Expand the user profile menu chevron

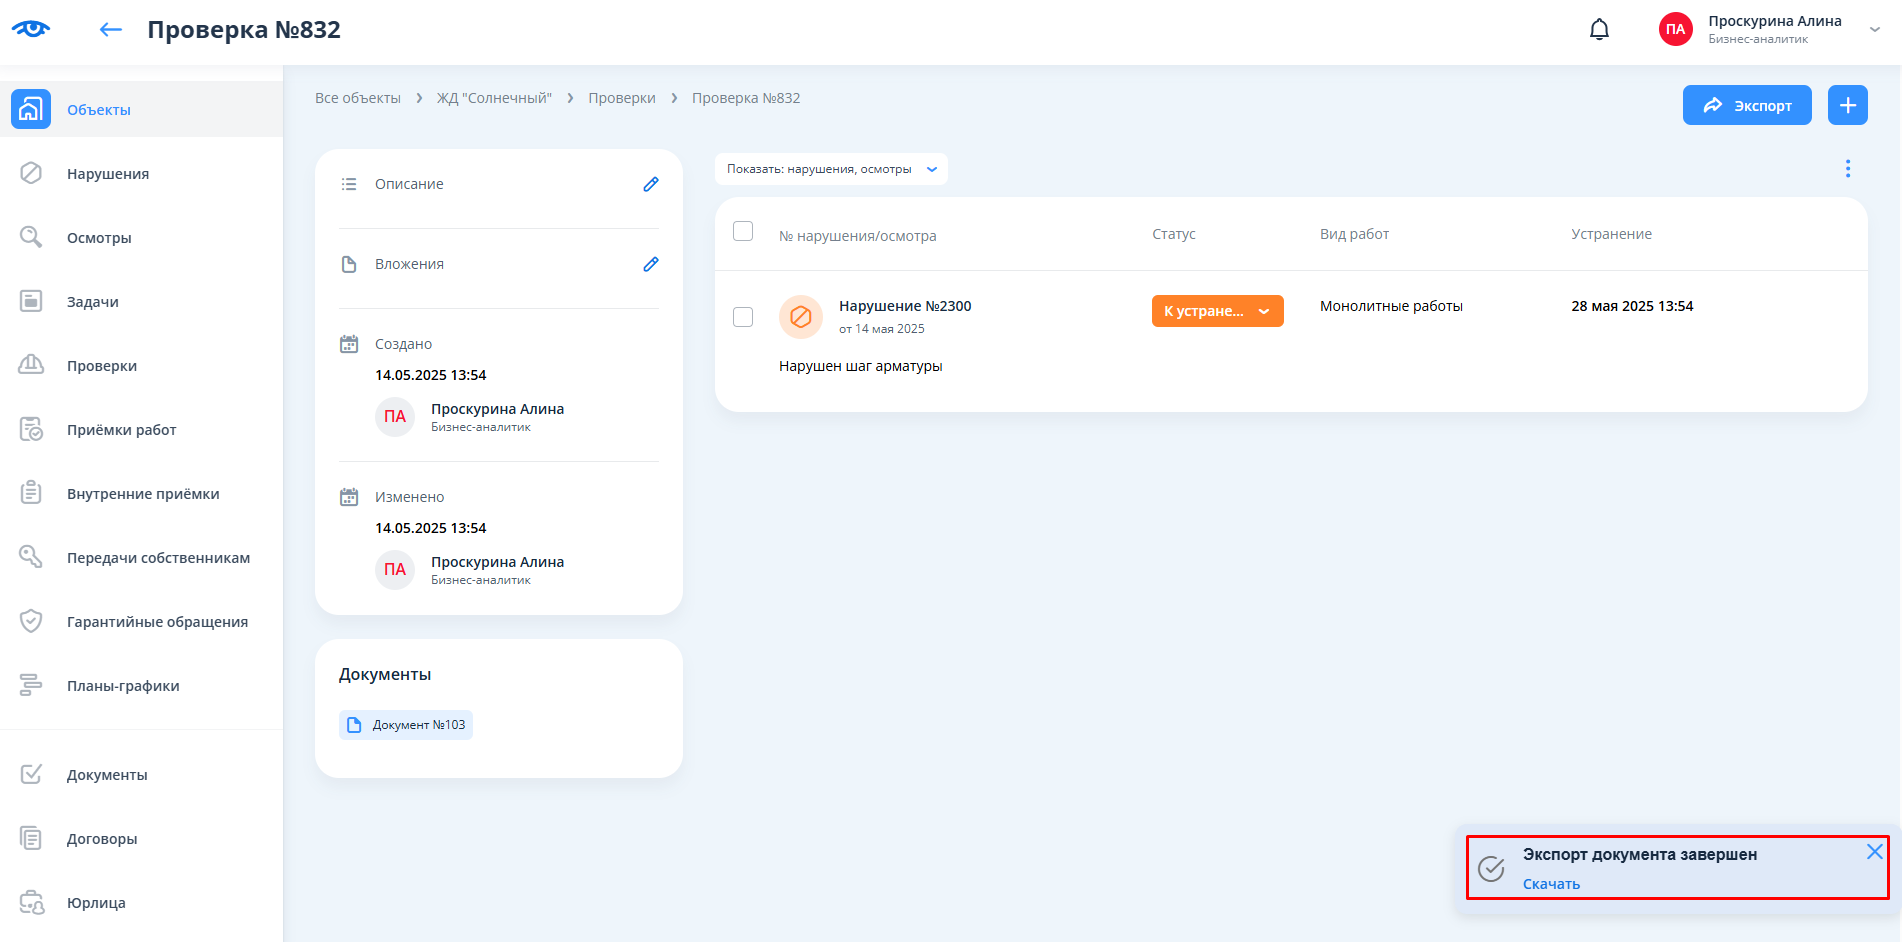click(1874, 30)
